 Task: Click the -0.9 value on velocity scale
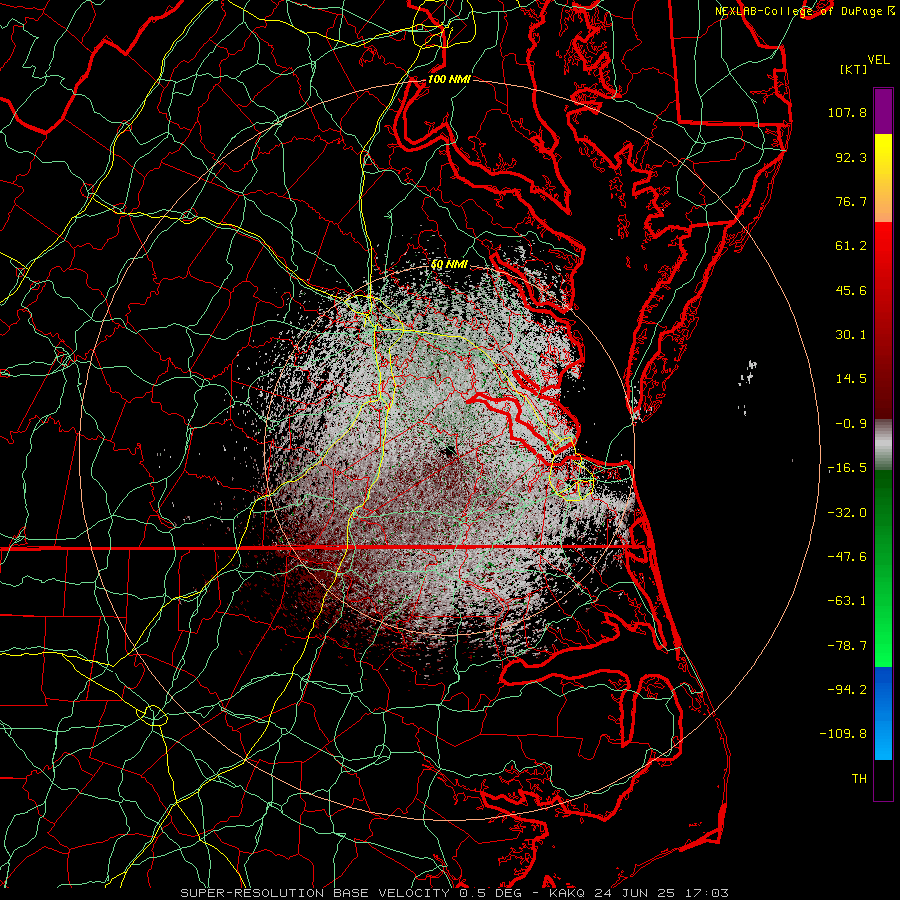point(851,424)
